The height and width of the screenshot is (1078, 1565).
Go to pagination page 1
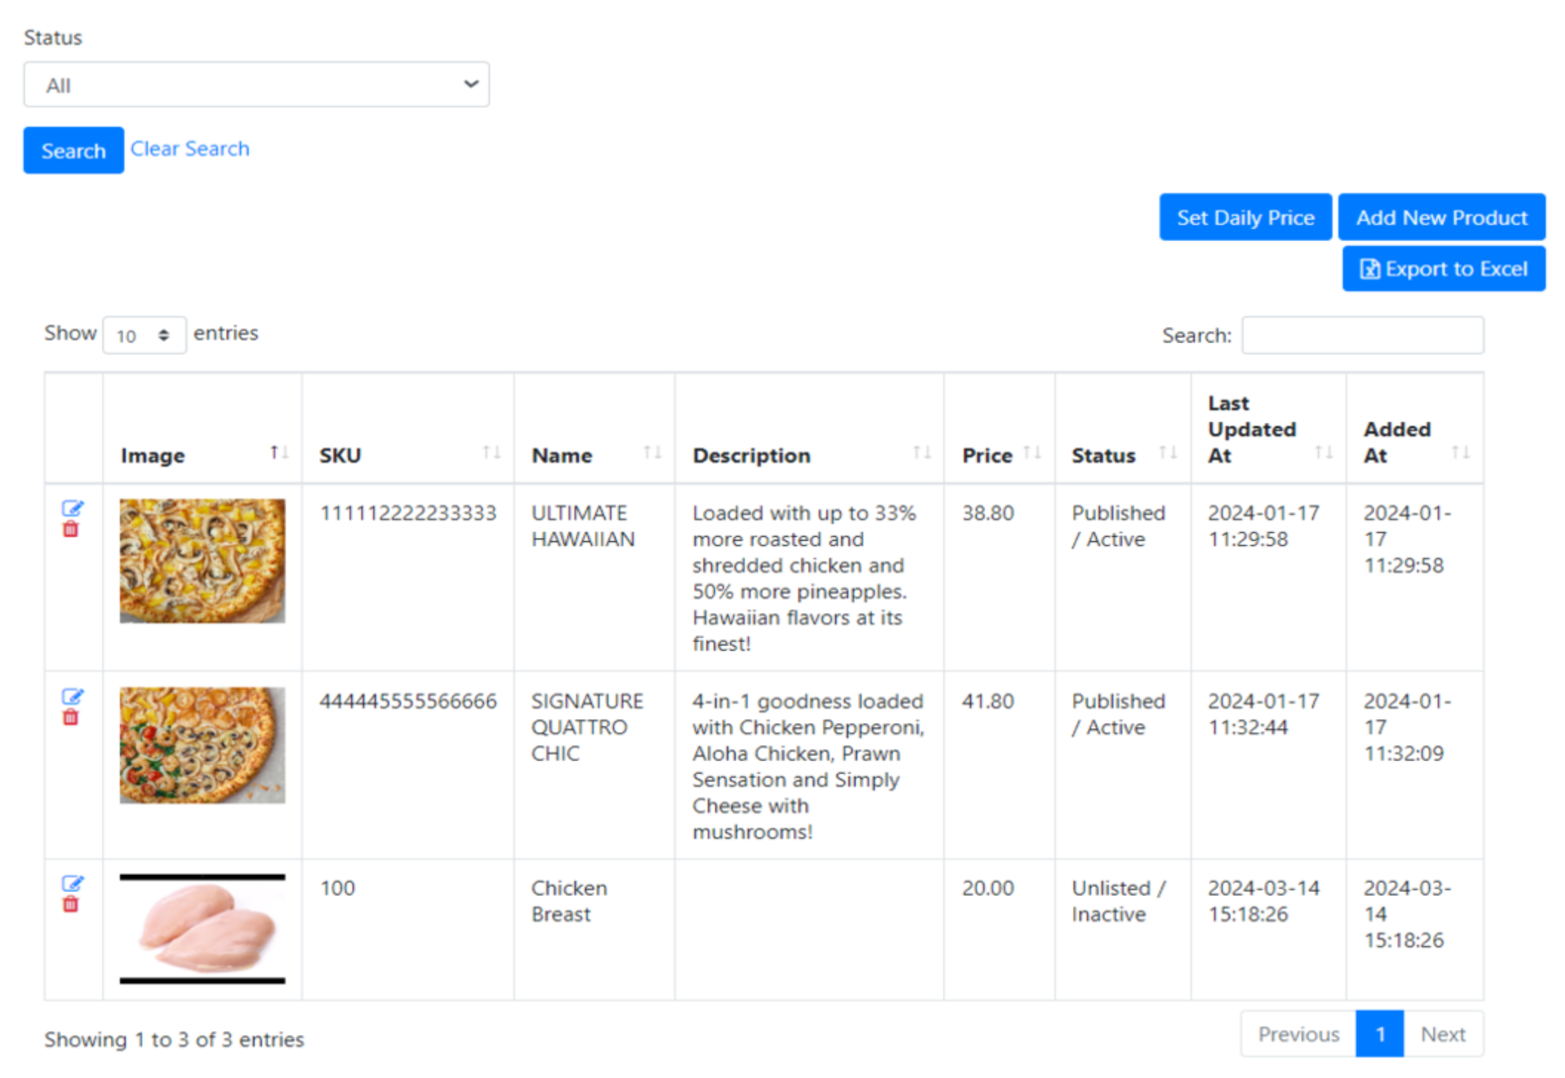click(x=1380, y=1034)
